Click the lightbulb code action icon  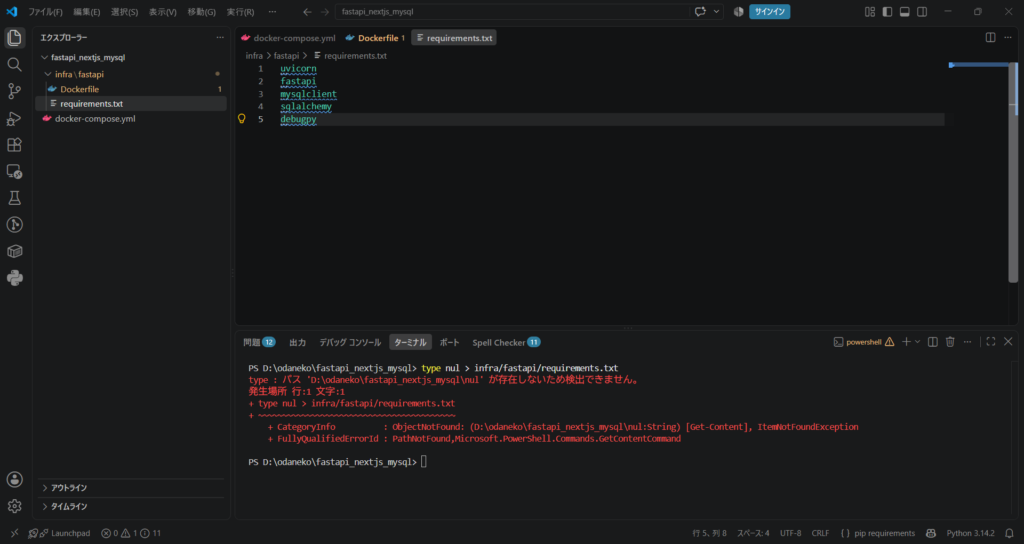[242, 119]
